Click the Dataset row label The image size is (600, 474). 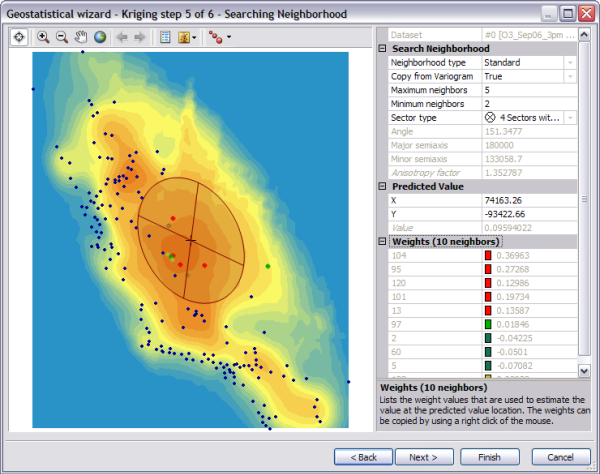[x=406, y=35]
